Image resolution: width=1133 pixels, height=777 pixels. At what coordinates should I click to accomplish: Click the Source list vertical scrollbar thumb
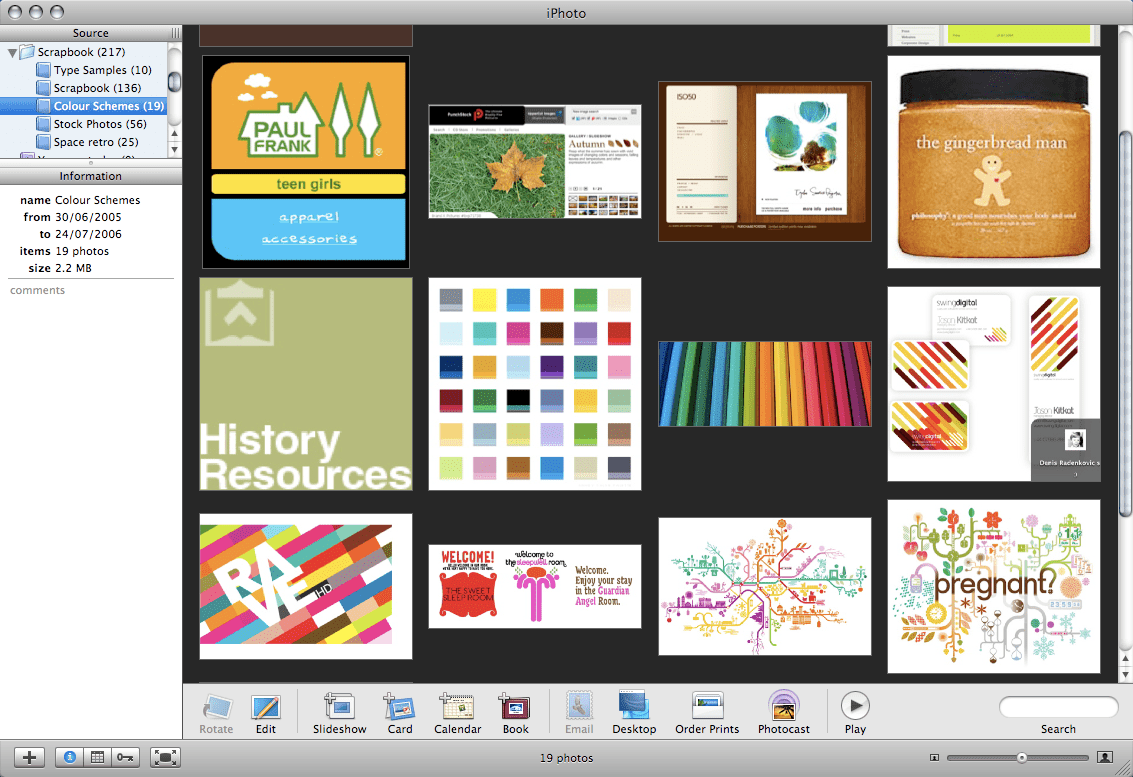174,80
